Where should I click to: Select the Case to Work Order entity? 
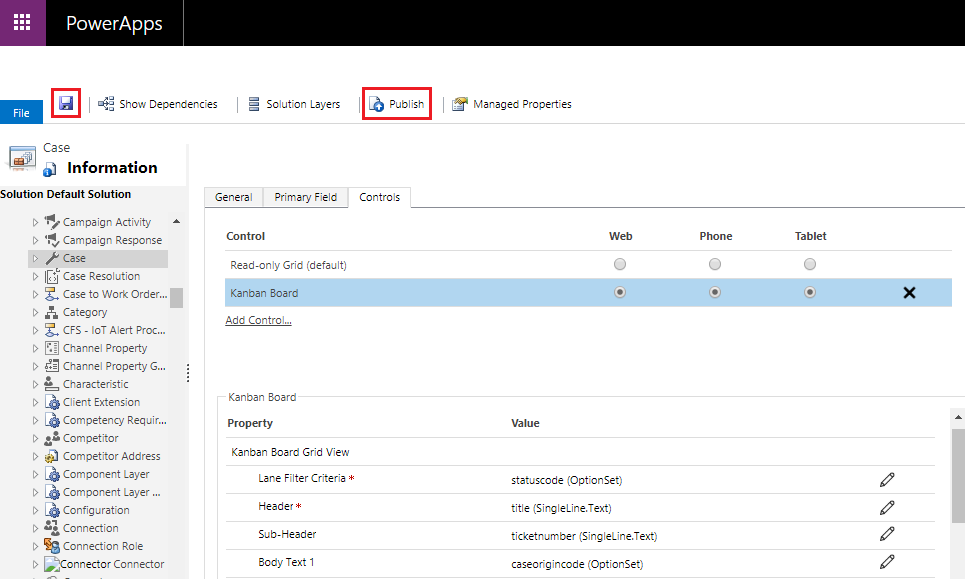pyautogui.click(x=115, y=294)
